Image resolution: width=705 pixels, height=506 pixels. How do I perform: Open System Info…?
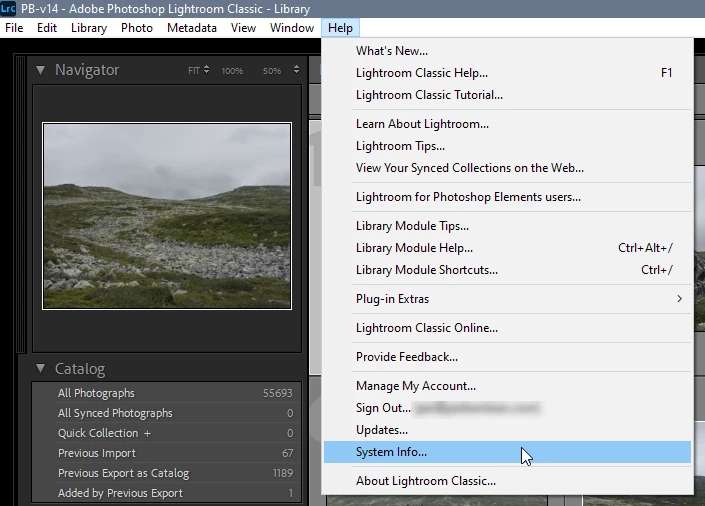(507, 452)
